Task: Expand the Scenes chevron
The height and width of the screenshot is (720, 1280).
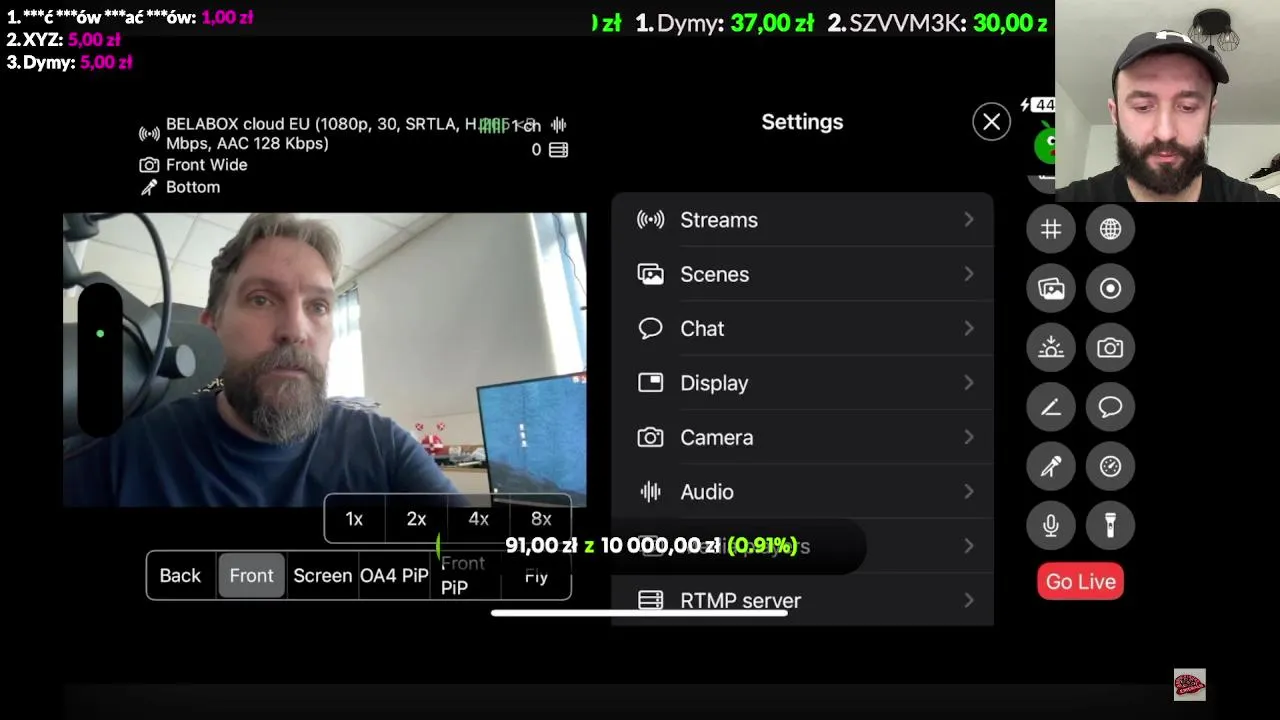Action: coord(968,274)
